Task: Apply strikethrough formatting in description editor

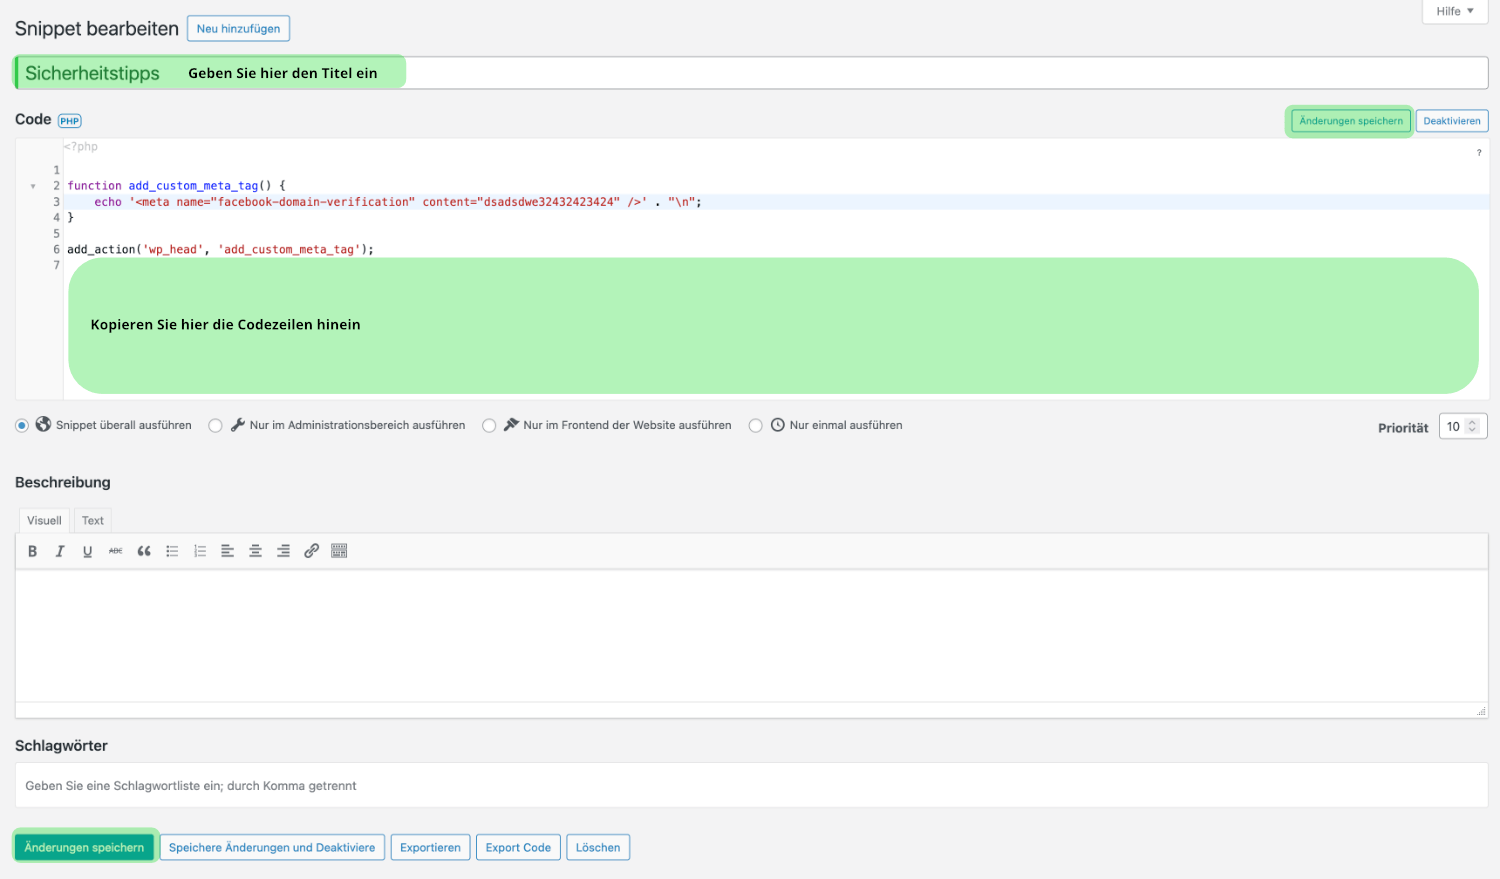Action: pyautogui.click(x=116, y=551)
